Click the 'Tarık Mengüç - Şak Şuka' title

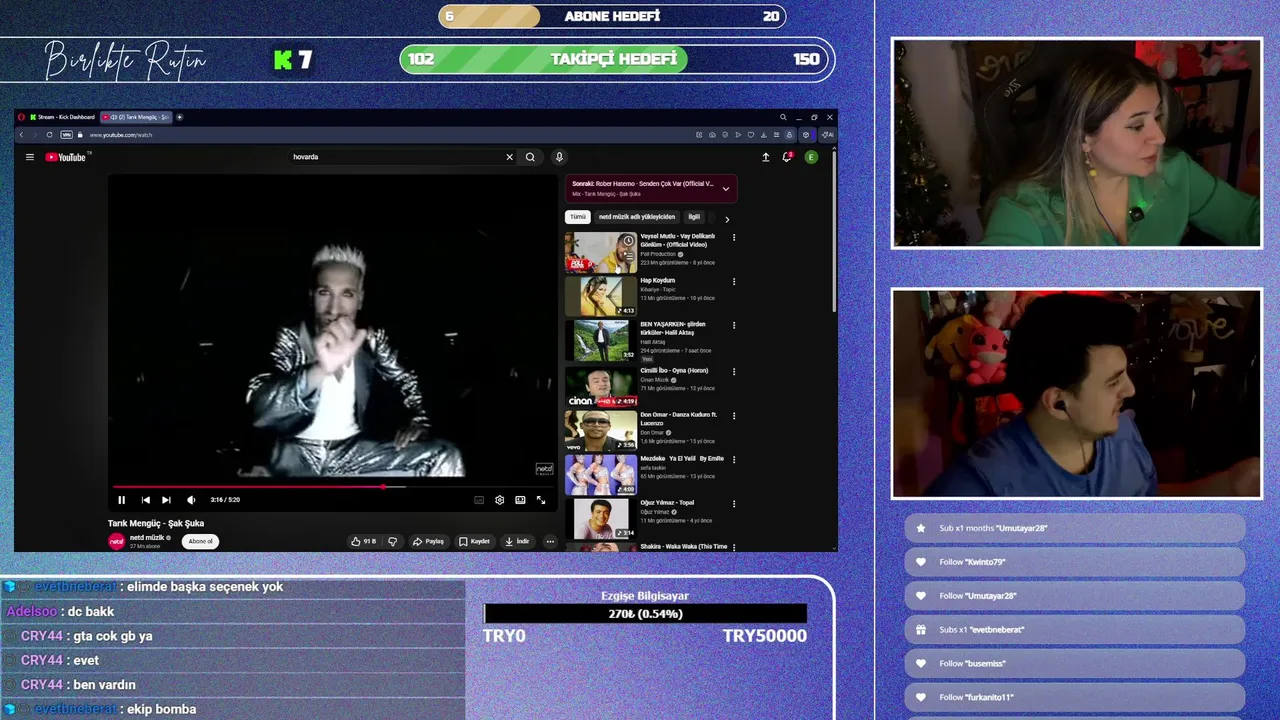click(x=156, y=523)
